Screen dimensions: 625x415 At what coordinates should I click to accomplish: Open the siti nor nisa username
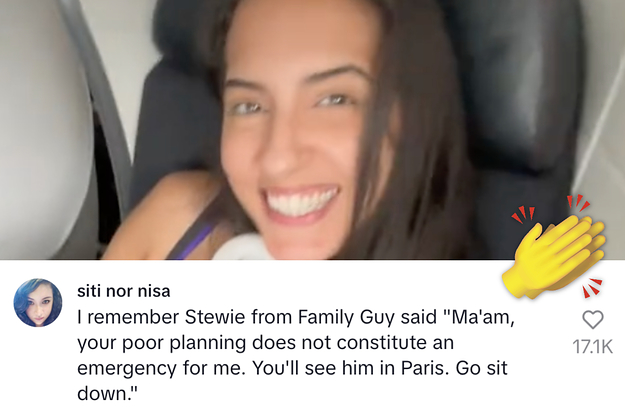pos(124,291)
